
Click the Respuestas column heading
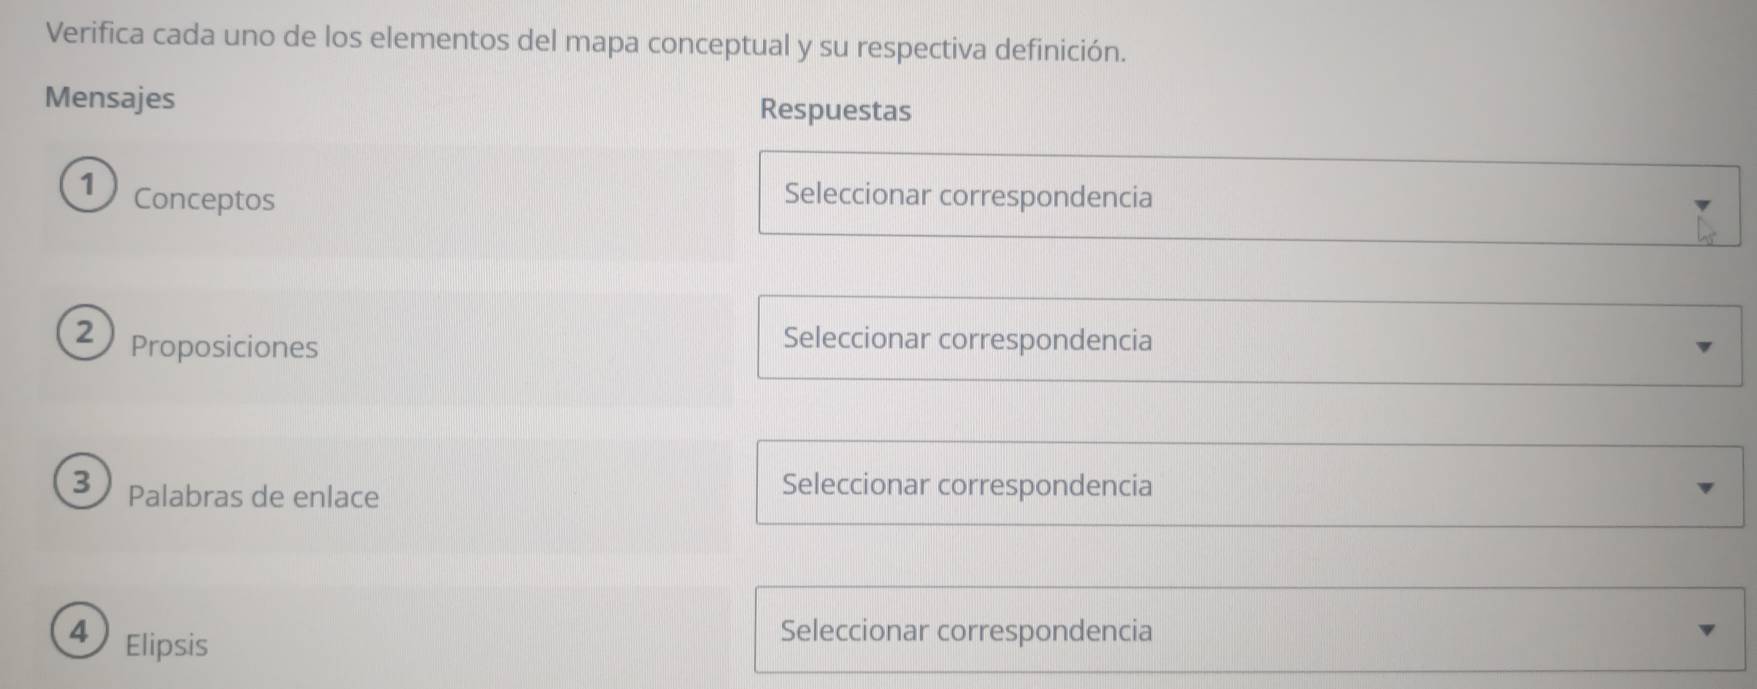(x=835, y=110)
